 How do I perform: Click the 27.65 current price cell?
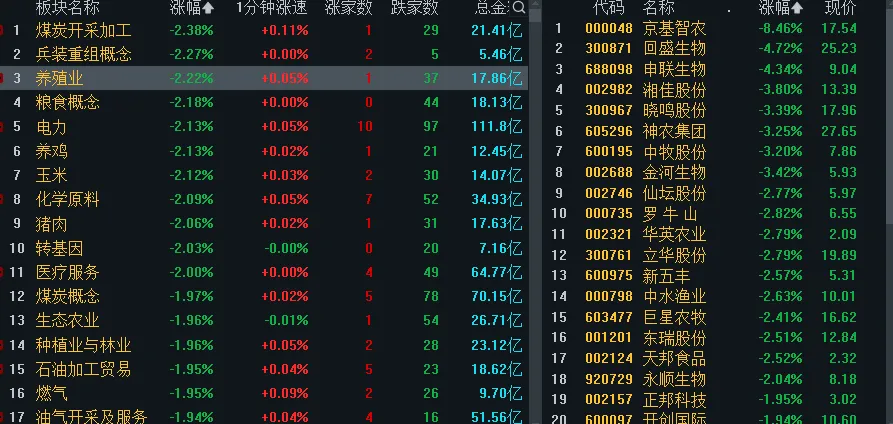coord(839,131)
